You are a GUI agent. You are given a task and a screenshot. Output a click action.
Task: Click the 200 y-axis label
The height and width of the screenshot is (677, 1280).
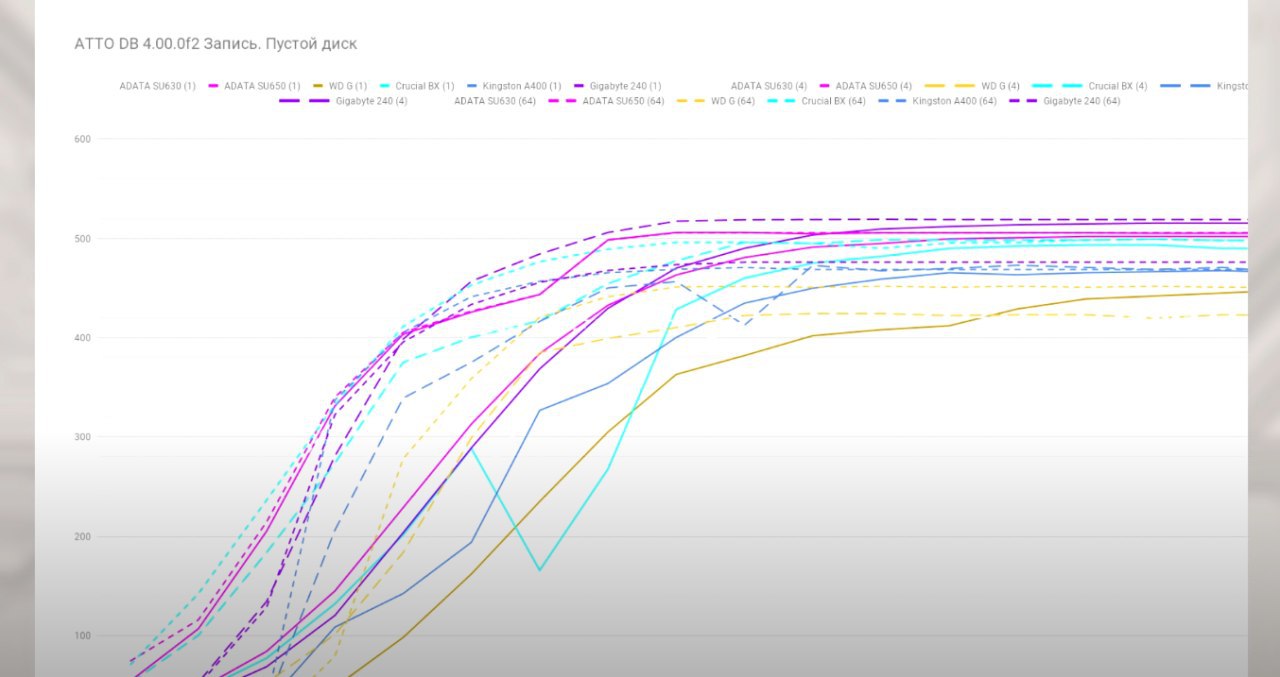(x=83, y=537)
